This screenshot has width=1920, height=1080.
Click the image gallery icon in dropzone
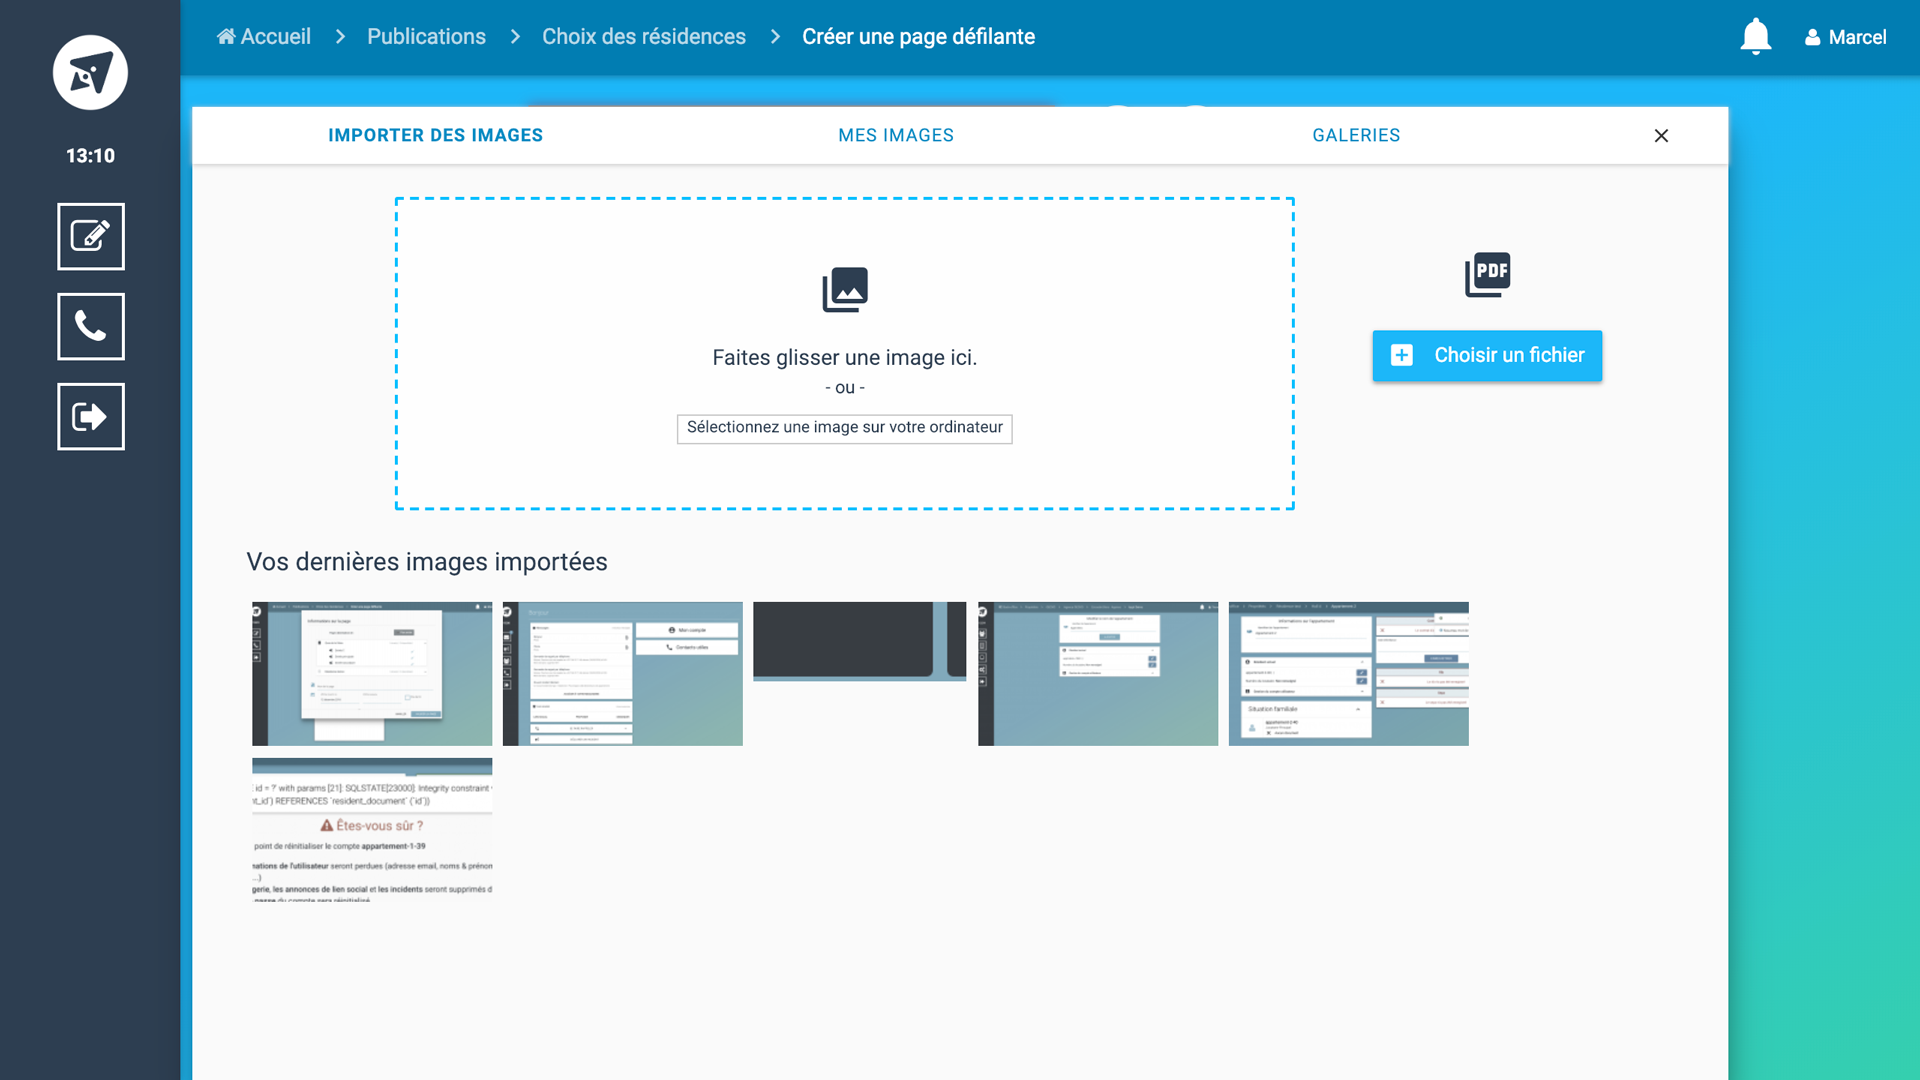pos(844,290)
